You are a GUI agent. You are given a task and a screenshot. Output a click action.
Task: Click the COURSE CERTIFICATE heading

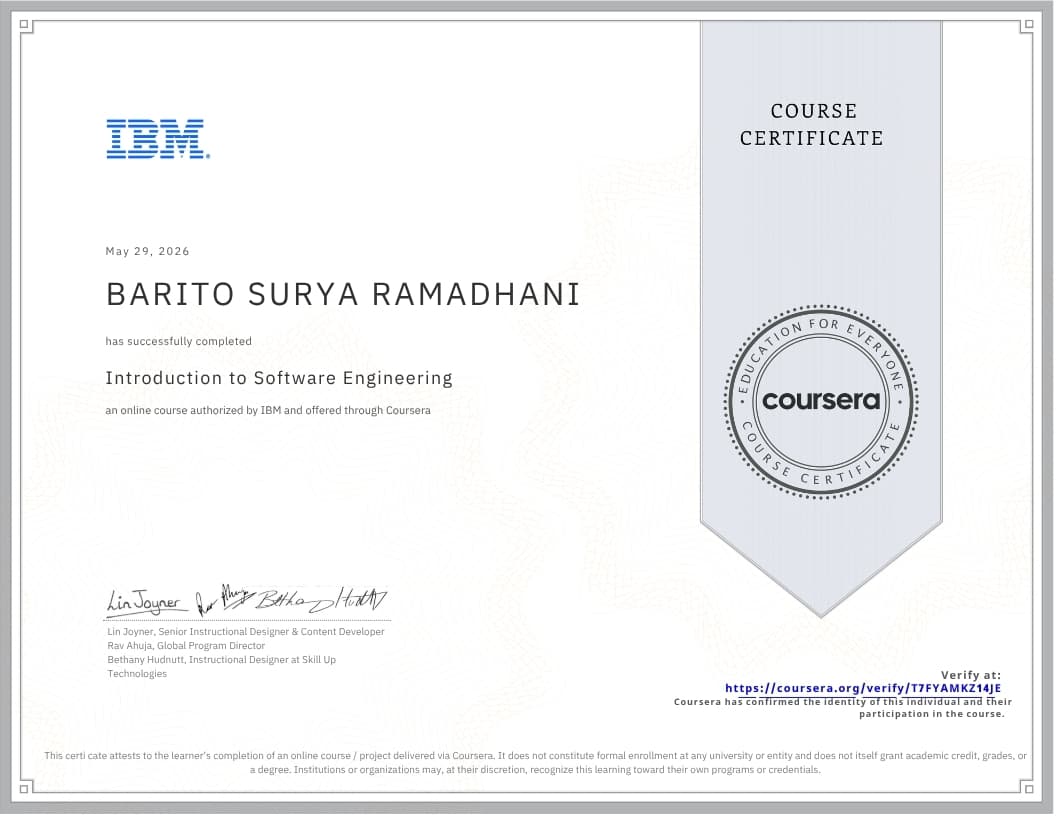pos(812,125)
